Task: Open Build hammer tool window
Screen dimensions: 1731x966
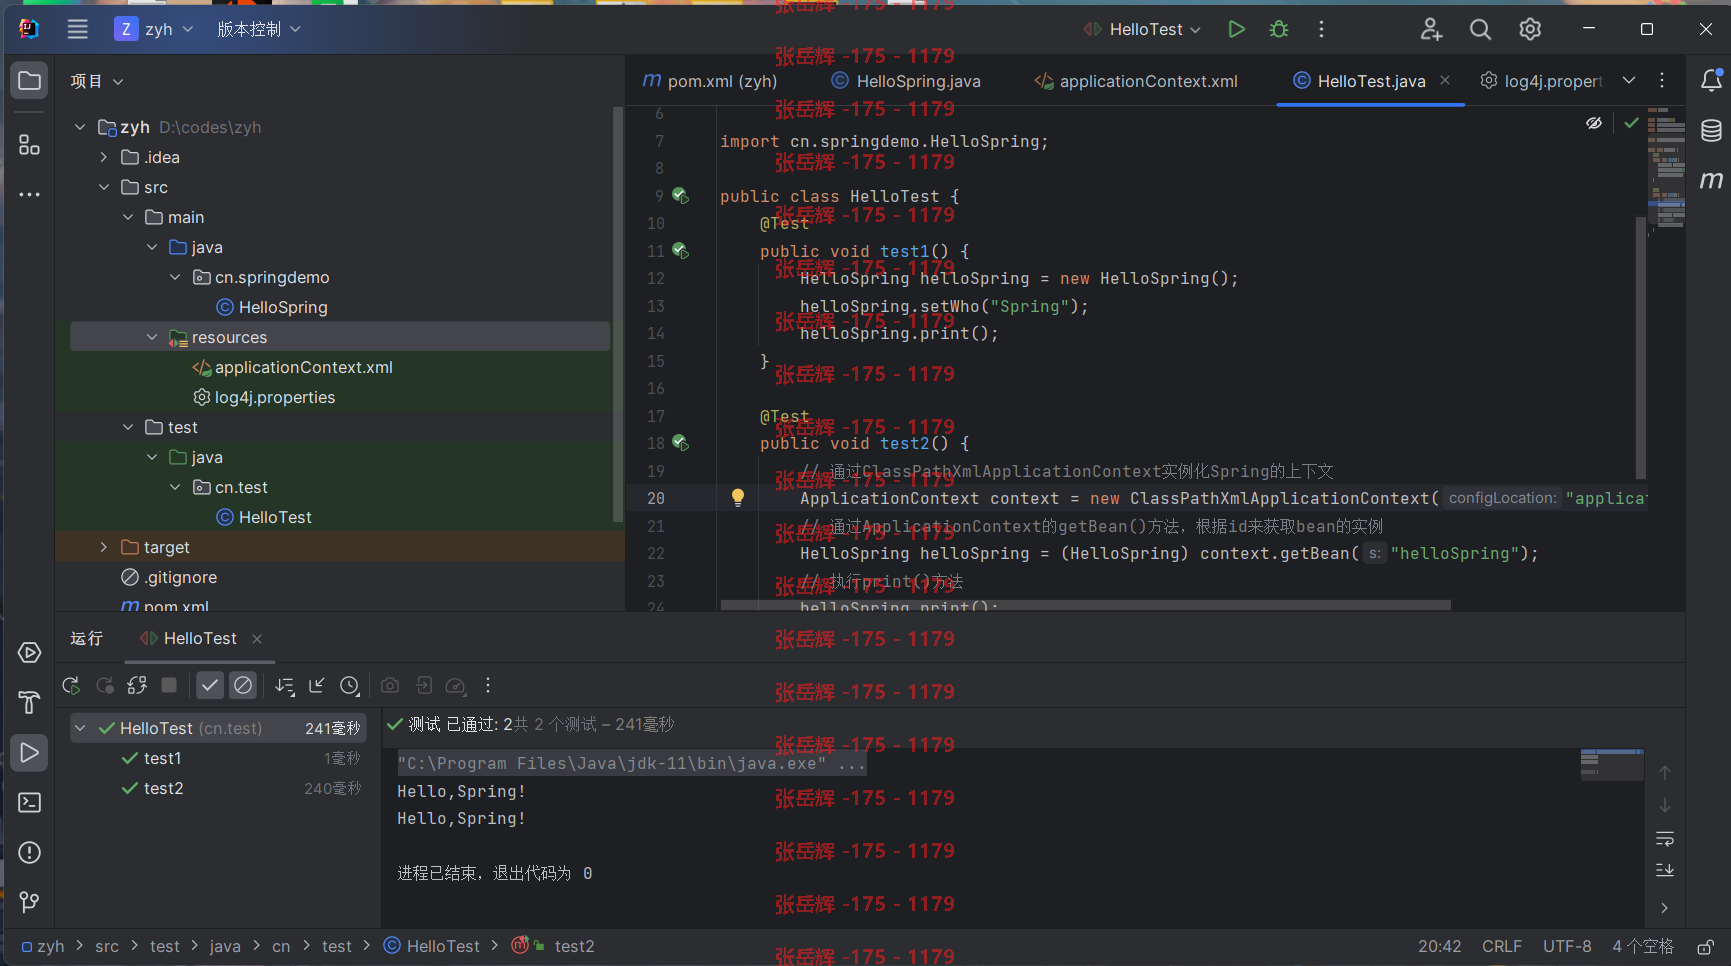Action: coord(29,703)
